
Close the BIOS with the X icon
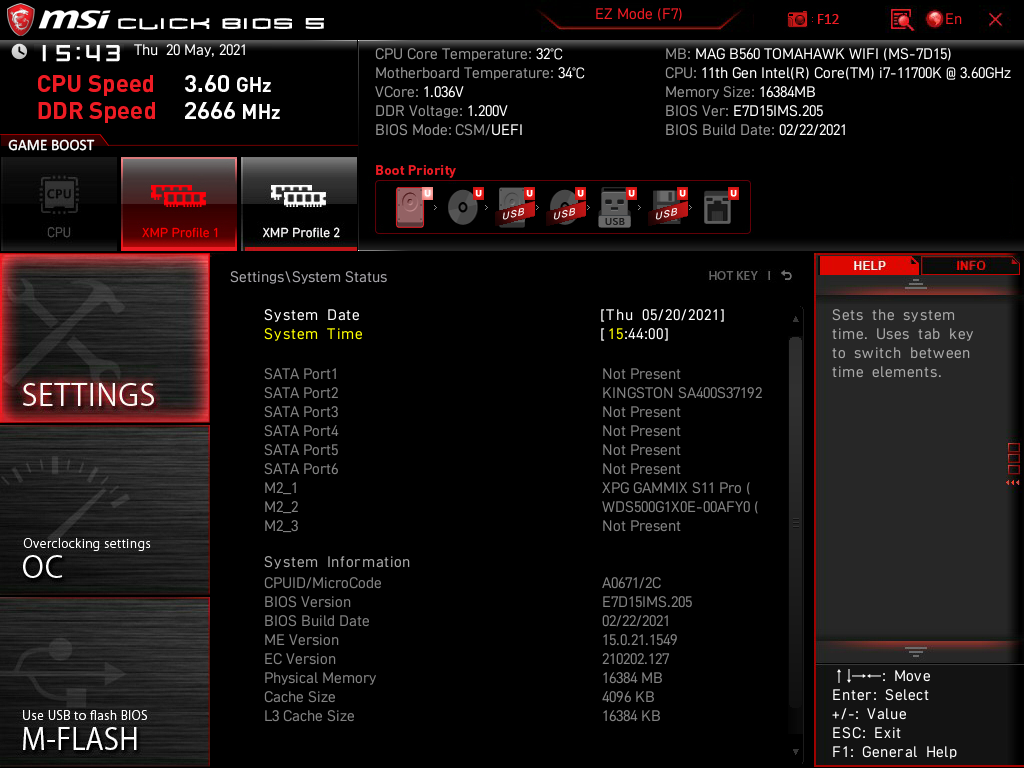pyautogui.click(x=995, y=20)
